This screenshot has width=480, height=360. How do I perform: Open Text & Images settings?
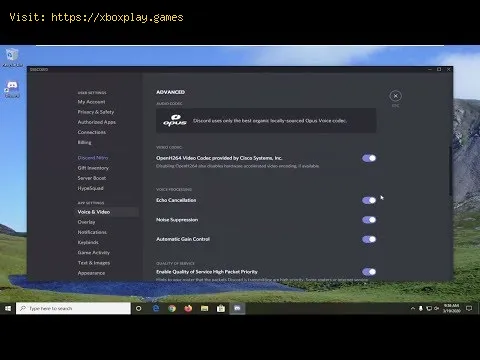(x=94, y=263)
